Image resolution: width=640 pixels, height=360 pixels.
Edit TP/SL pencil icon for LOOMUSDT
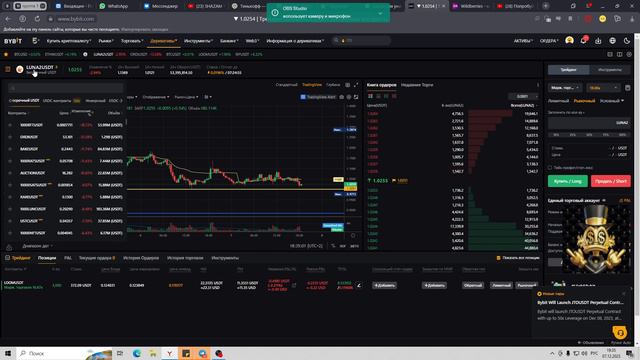359,285
